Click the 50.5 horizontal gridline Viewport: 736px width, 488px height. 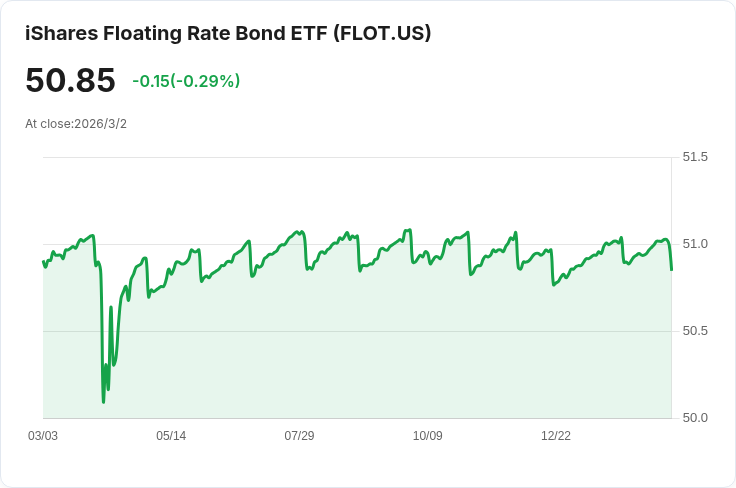click(x=357, y=331)
